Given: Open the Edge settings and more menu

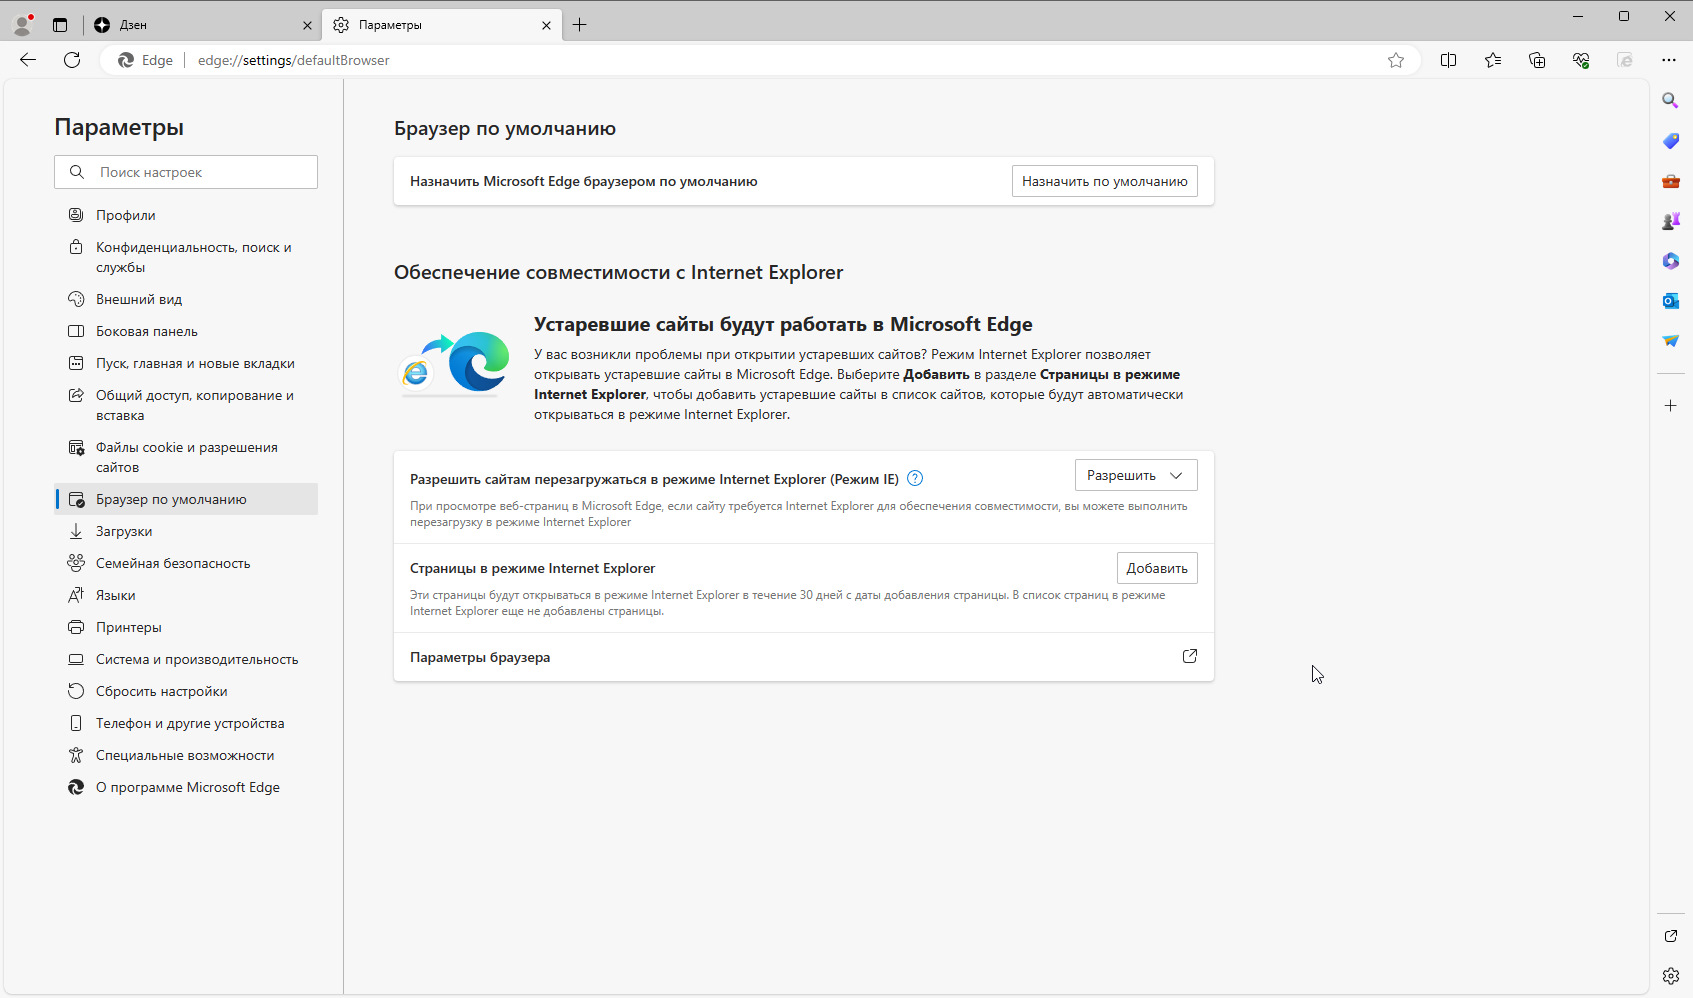Looking at the screenshot, I should point(1669,60).
